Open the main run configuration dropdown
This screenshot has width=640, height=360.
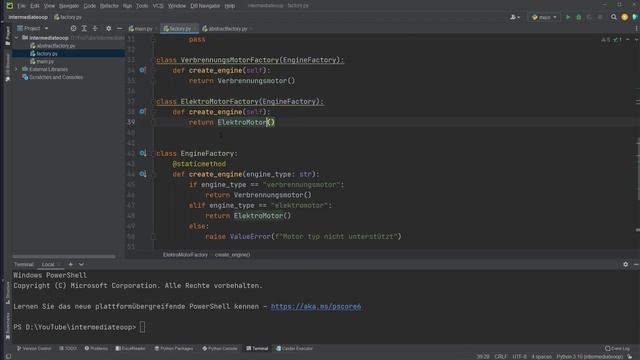coord(544,17)
